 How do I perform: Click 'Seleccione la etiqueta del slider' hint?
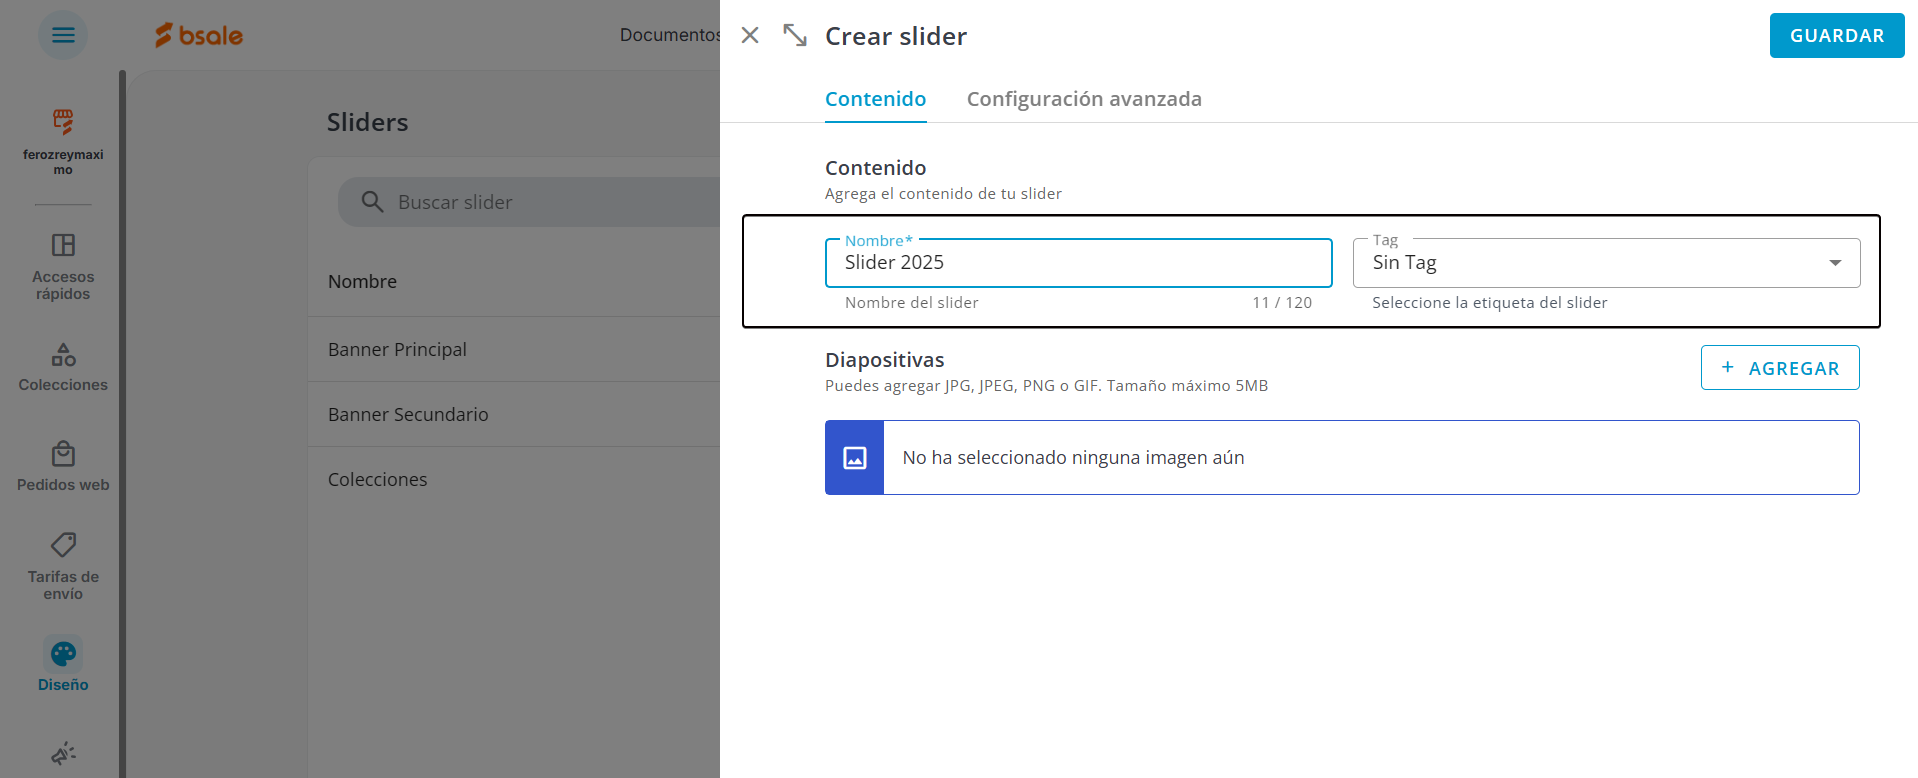point(1490,303)
